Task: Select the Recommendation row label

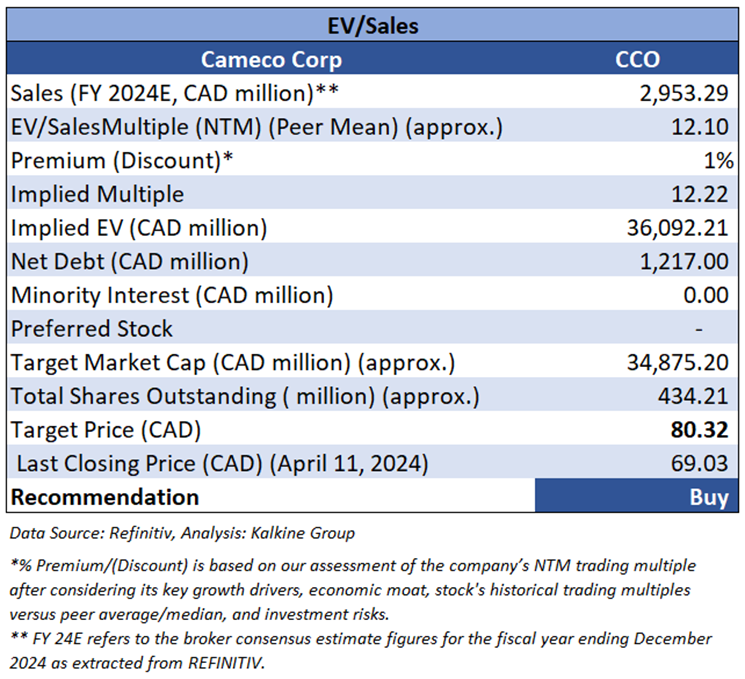Action: pyautogui.click(x=105, y=497)
